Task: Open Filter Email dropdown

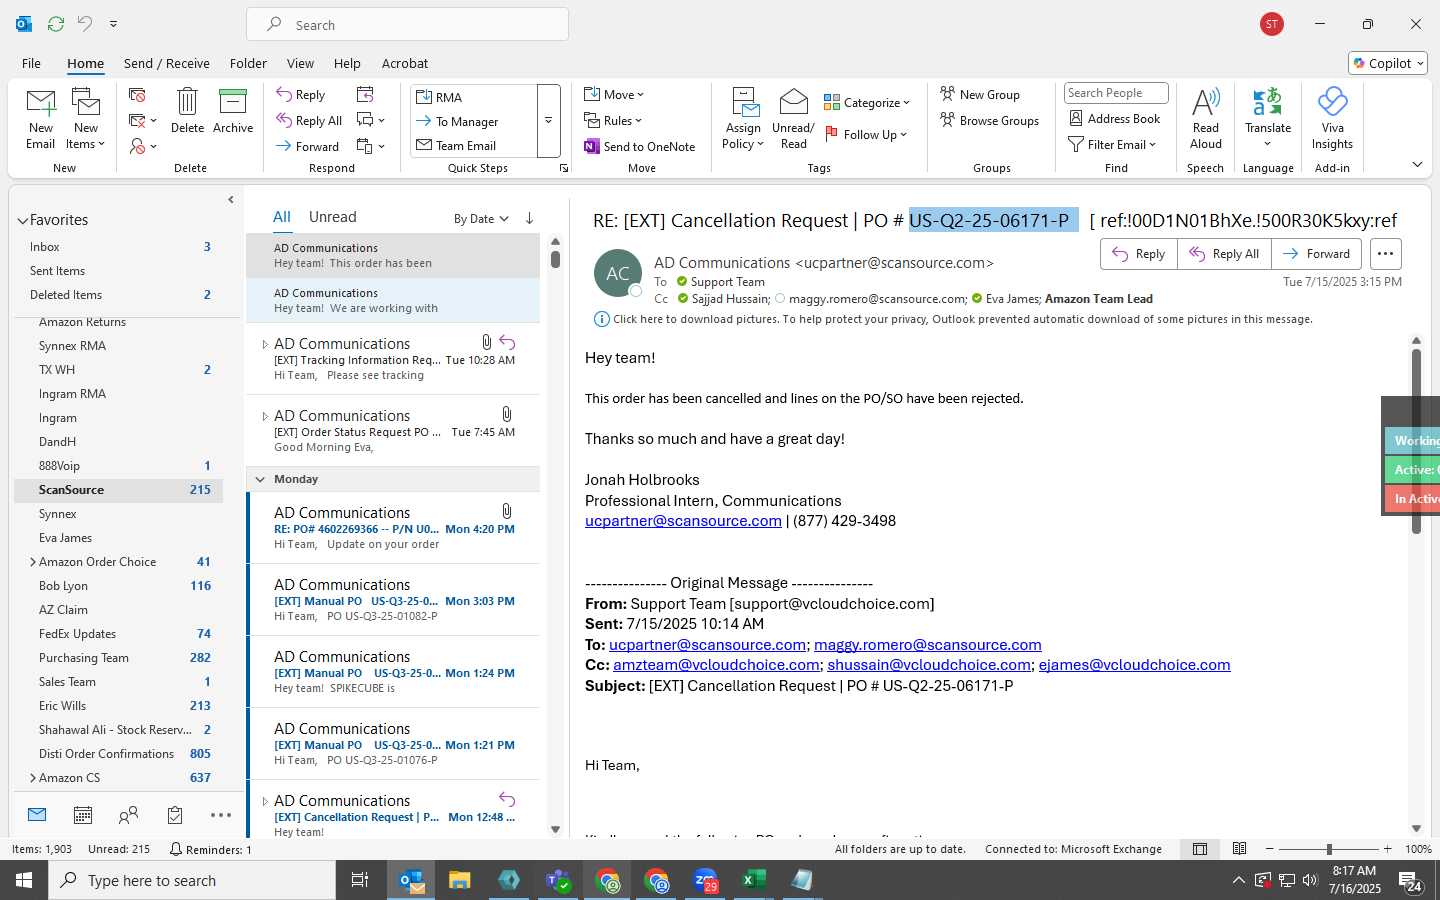Action: click(1112, 144)
